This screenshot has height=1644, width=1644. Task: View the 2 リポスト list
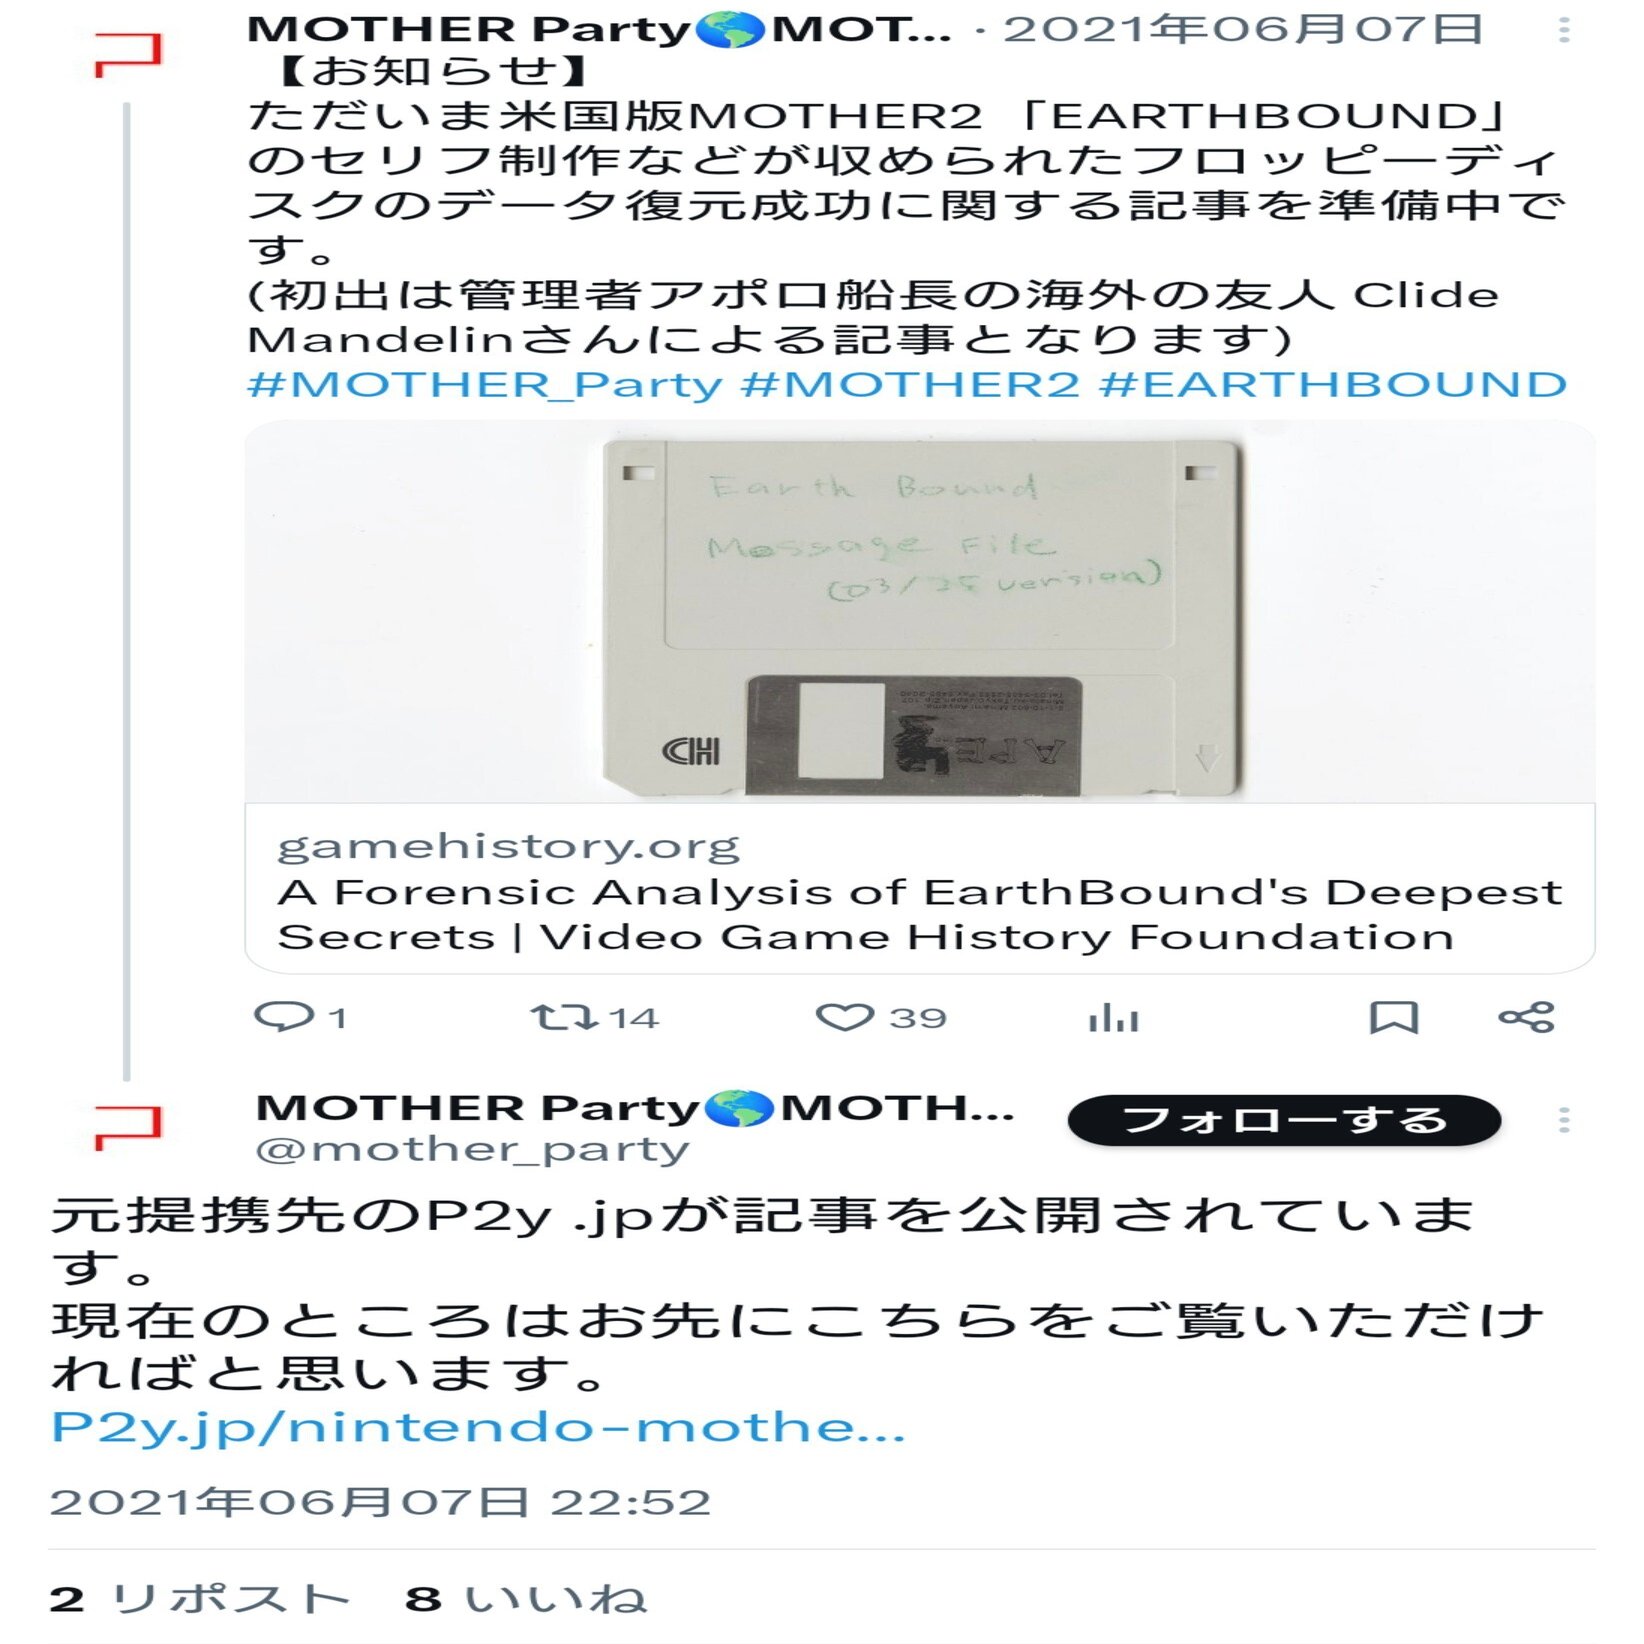(x=200, y=1599)
